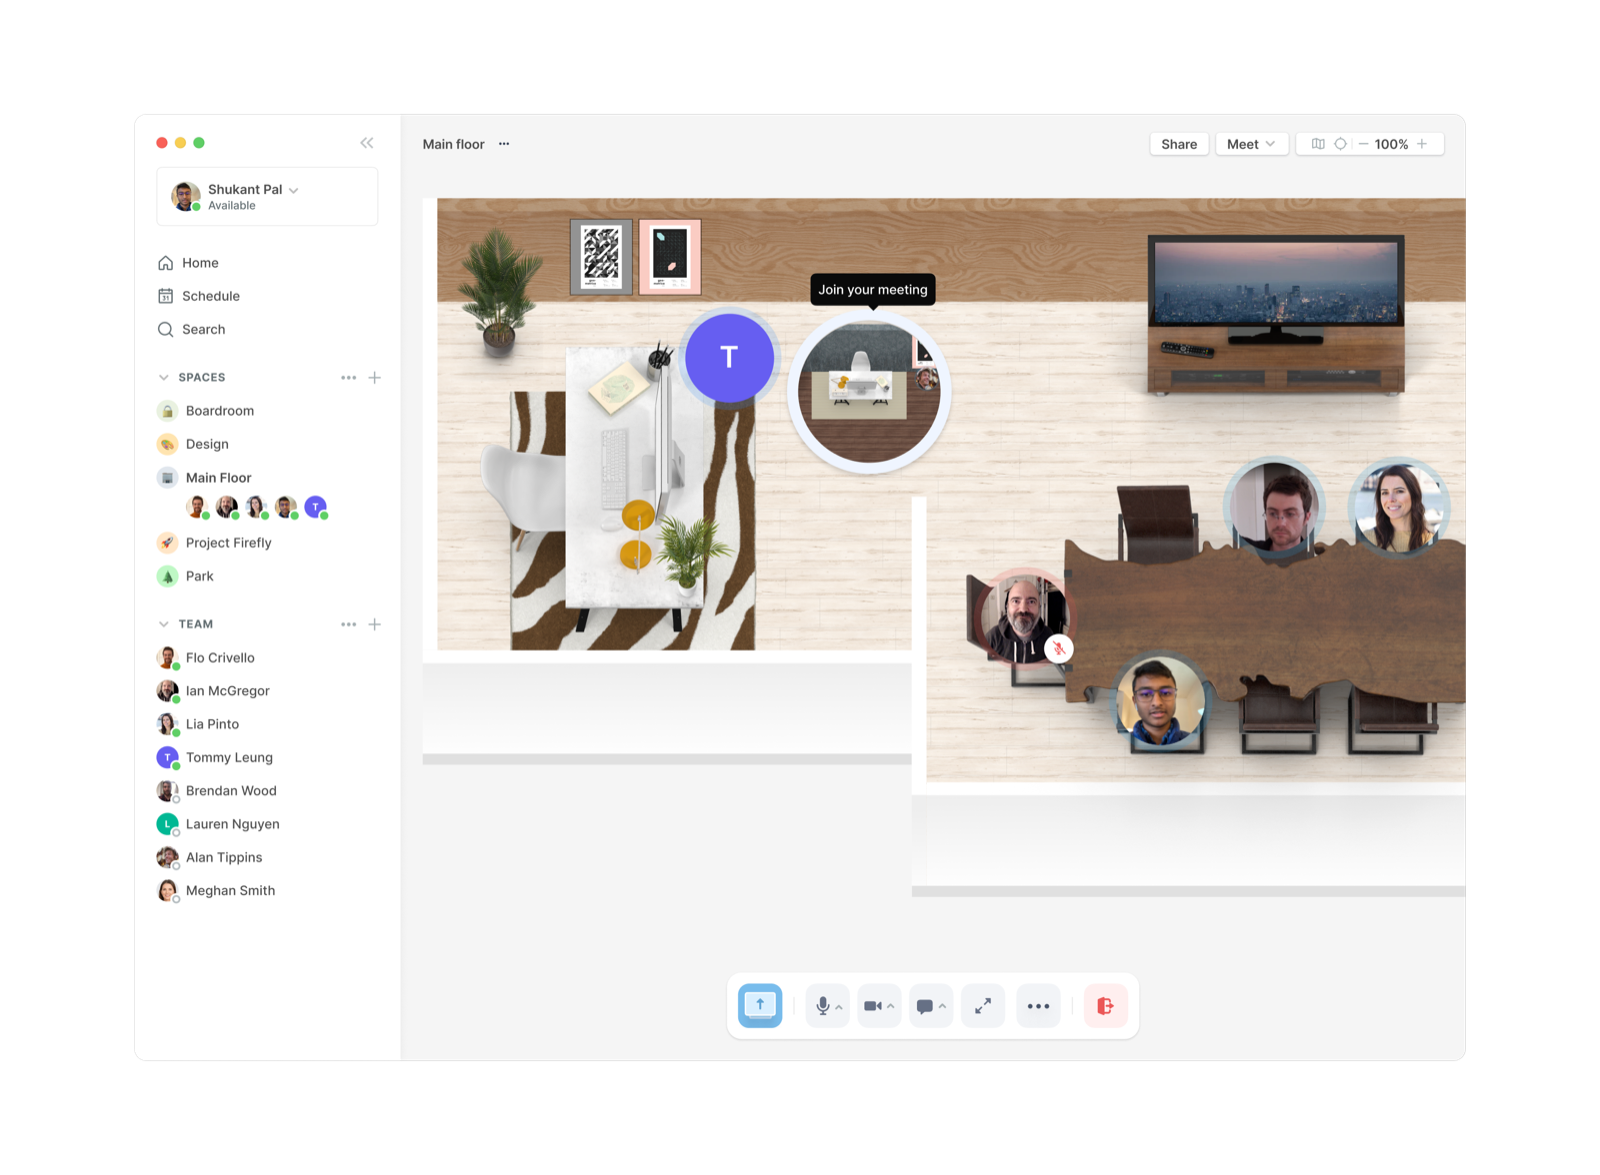Open Main floor options via the ellipsis
This screenshot has height=1175, width=1600.
click(504, 143)
